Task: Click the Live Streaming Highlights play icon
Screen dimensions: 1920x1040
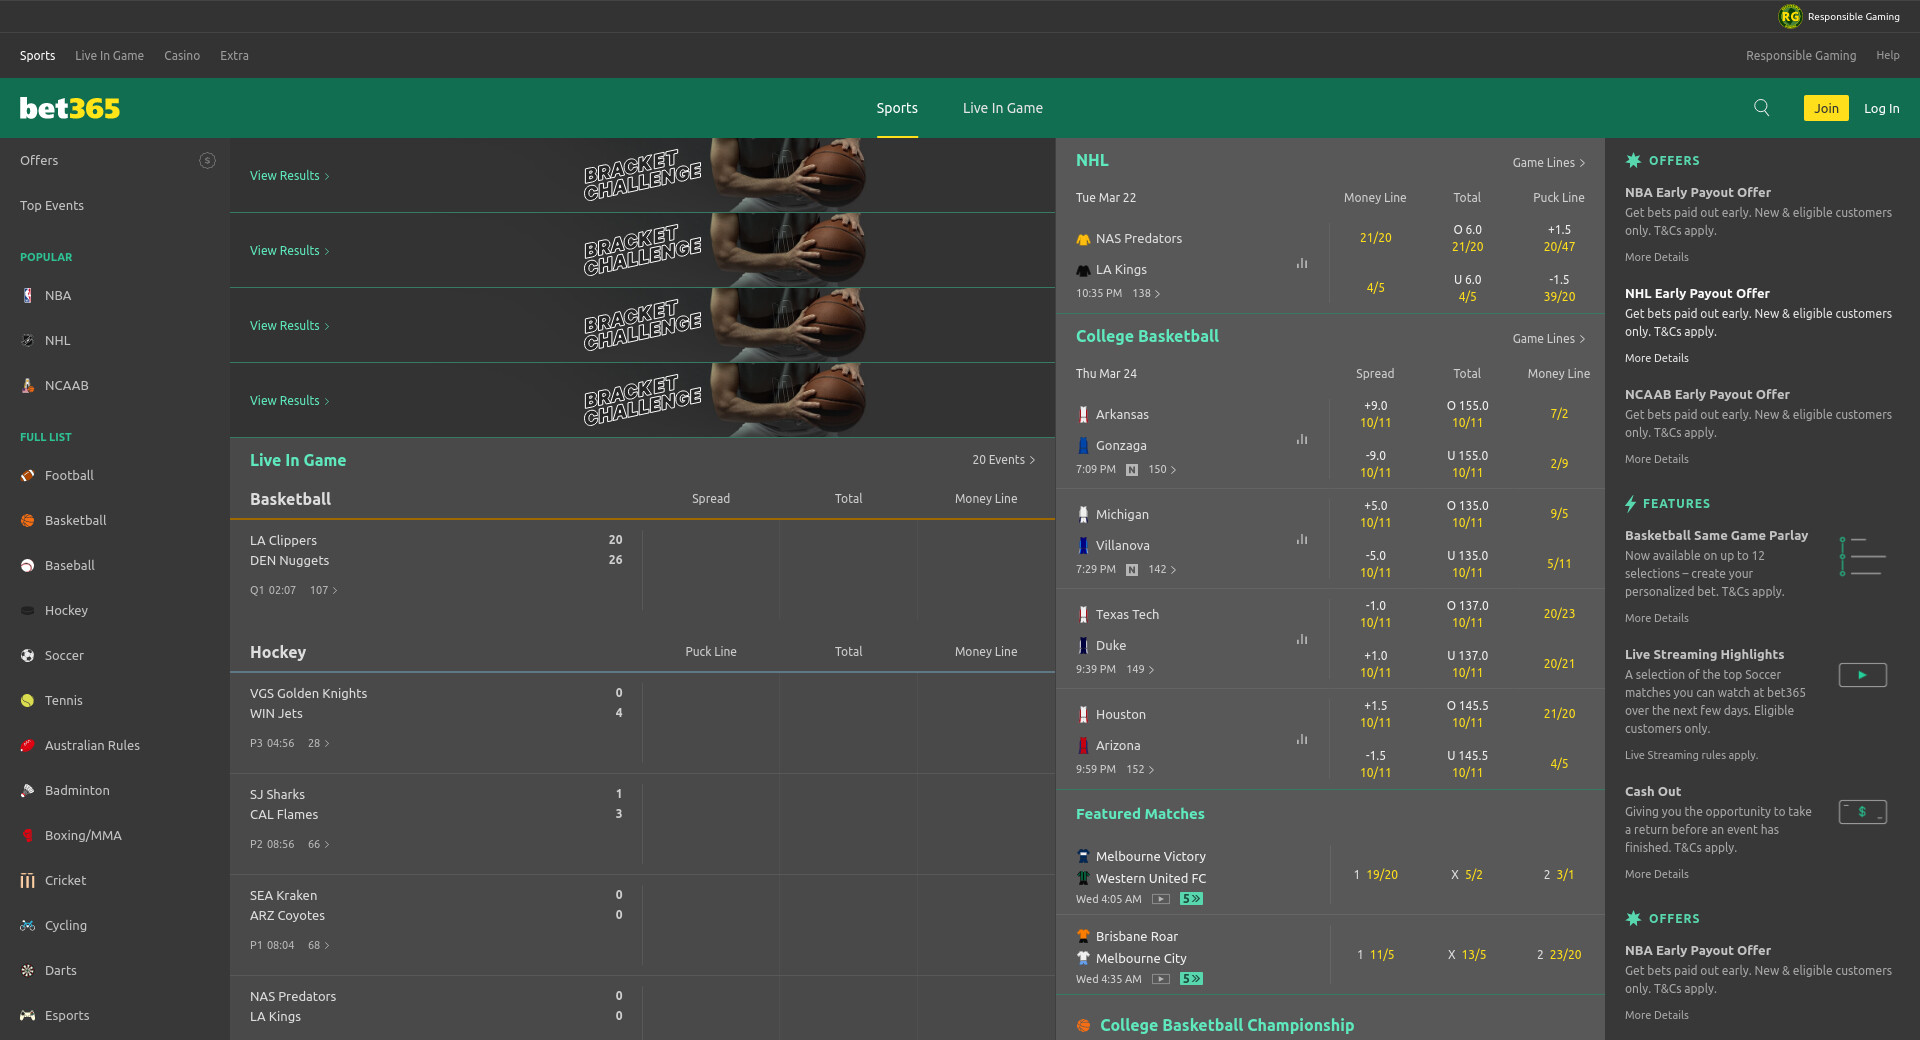Action: [x=1862, y=675]
